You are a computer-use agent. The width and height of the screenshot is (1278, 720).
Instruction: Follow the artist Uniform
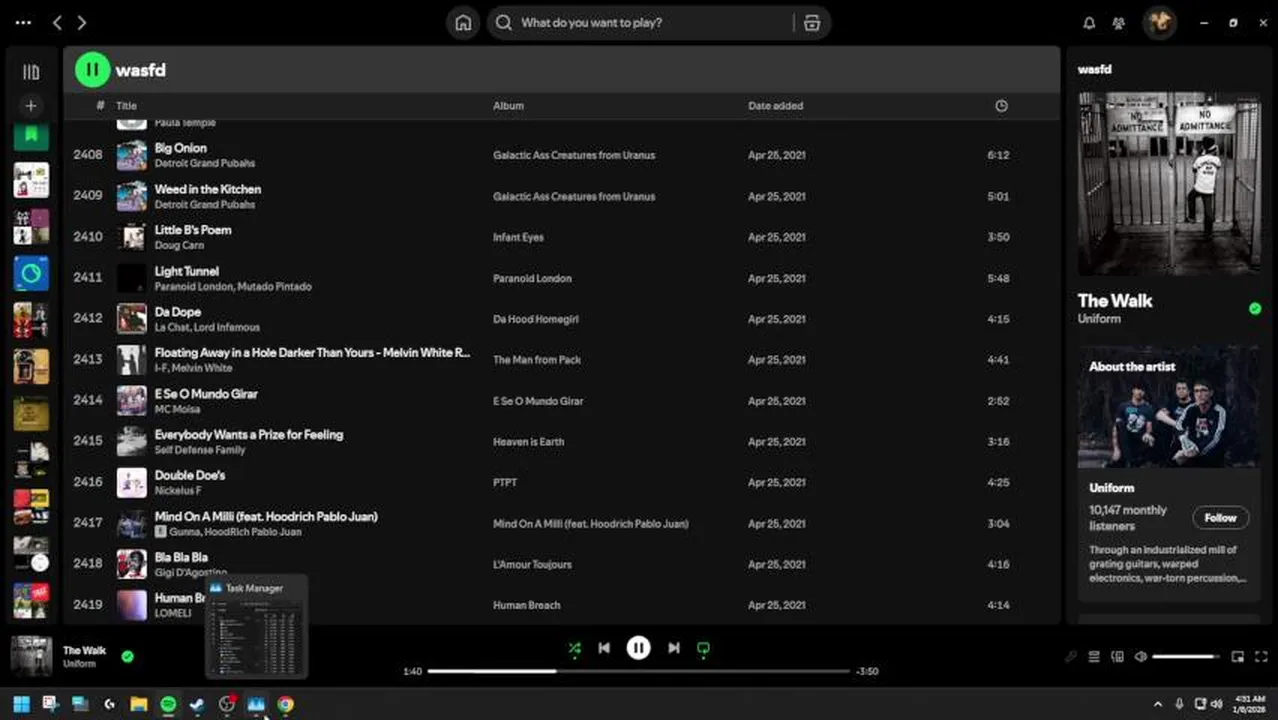coord(1220,518)
